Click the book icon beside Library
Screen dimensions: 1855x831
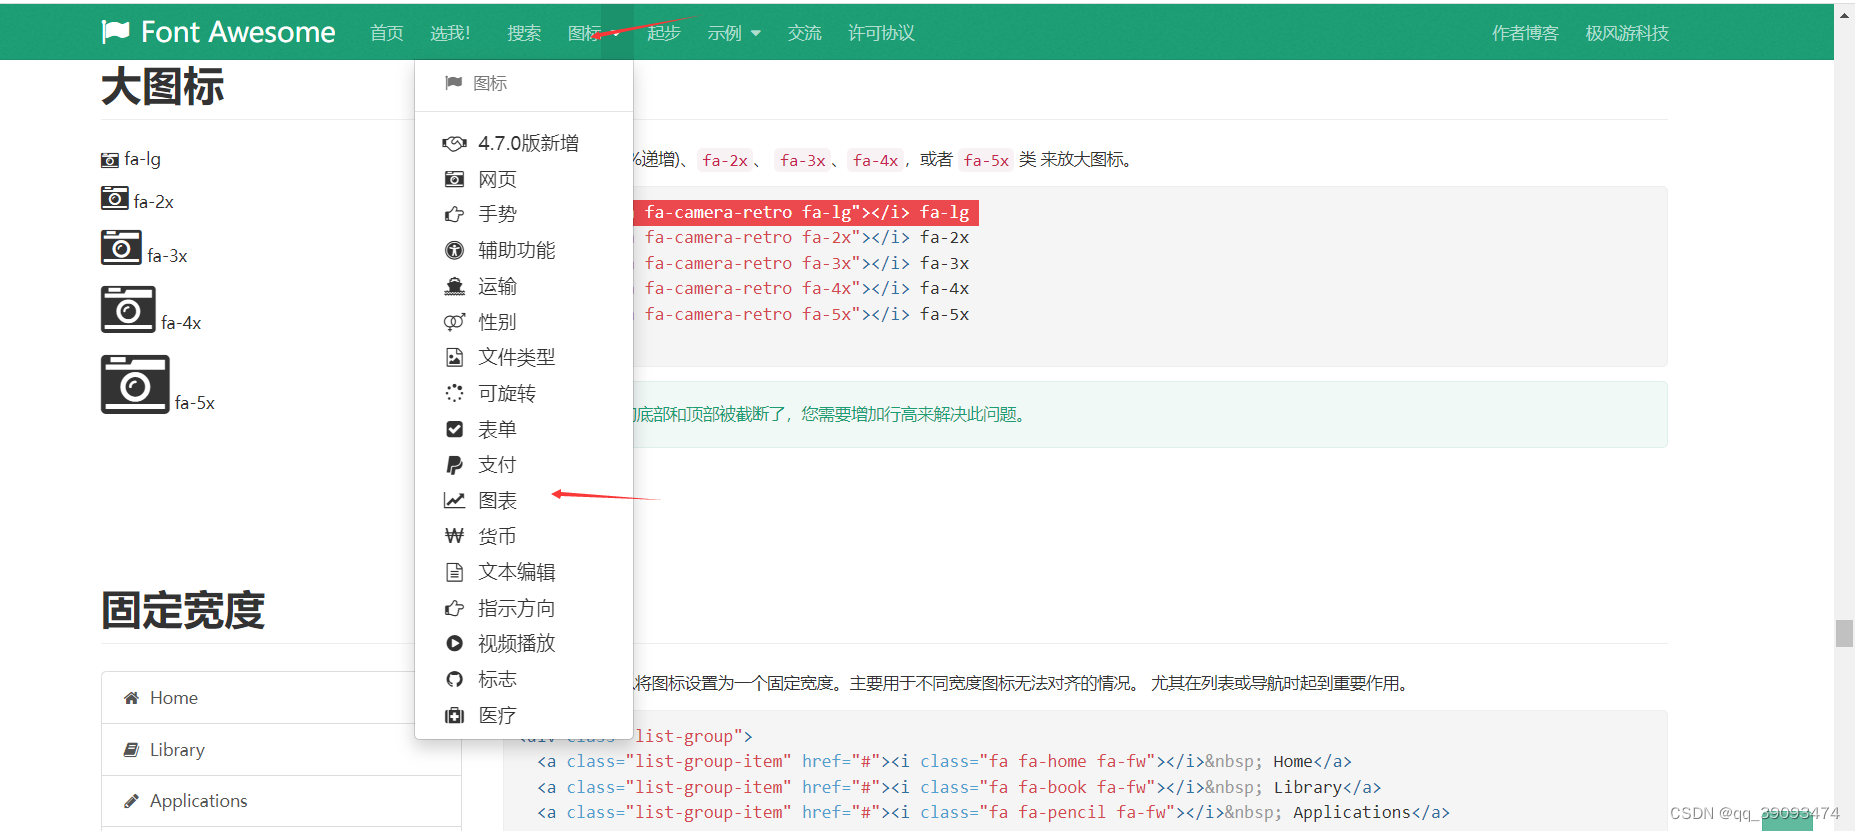(131, 750)
